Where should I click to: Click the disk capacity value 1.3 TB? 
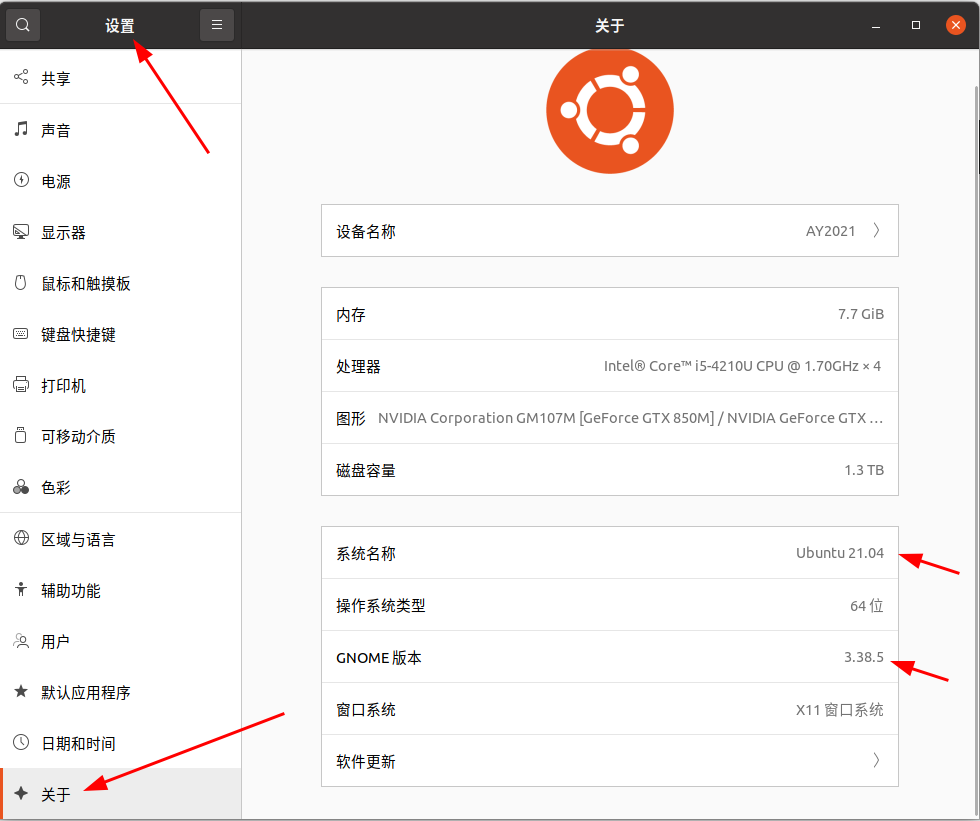pos(864,470)
